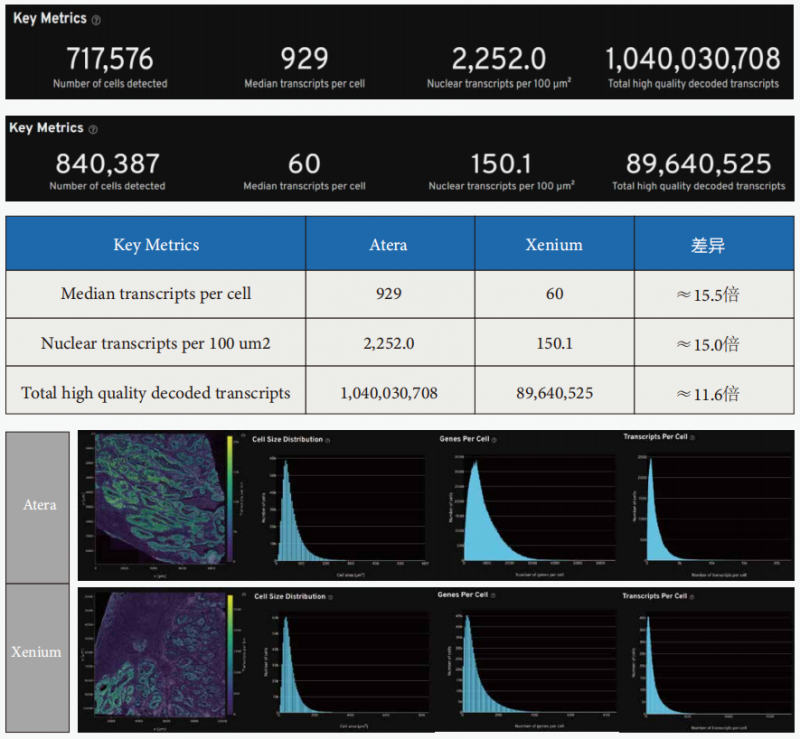Click the Xenium Genes Per Cell histogram

point(539,661)
